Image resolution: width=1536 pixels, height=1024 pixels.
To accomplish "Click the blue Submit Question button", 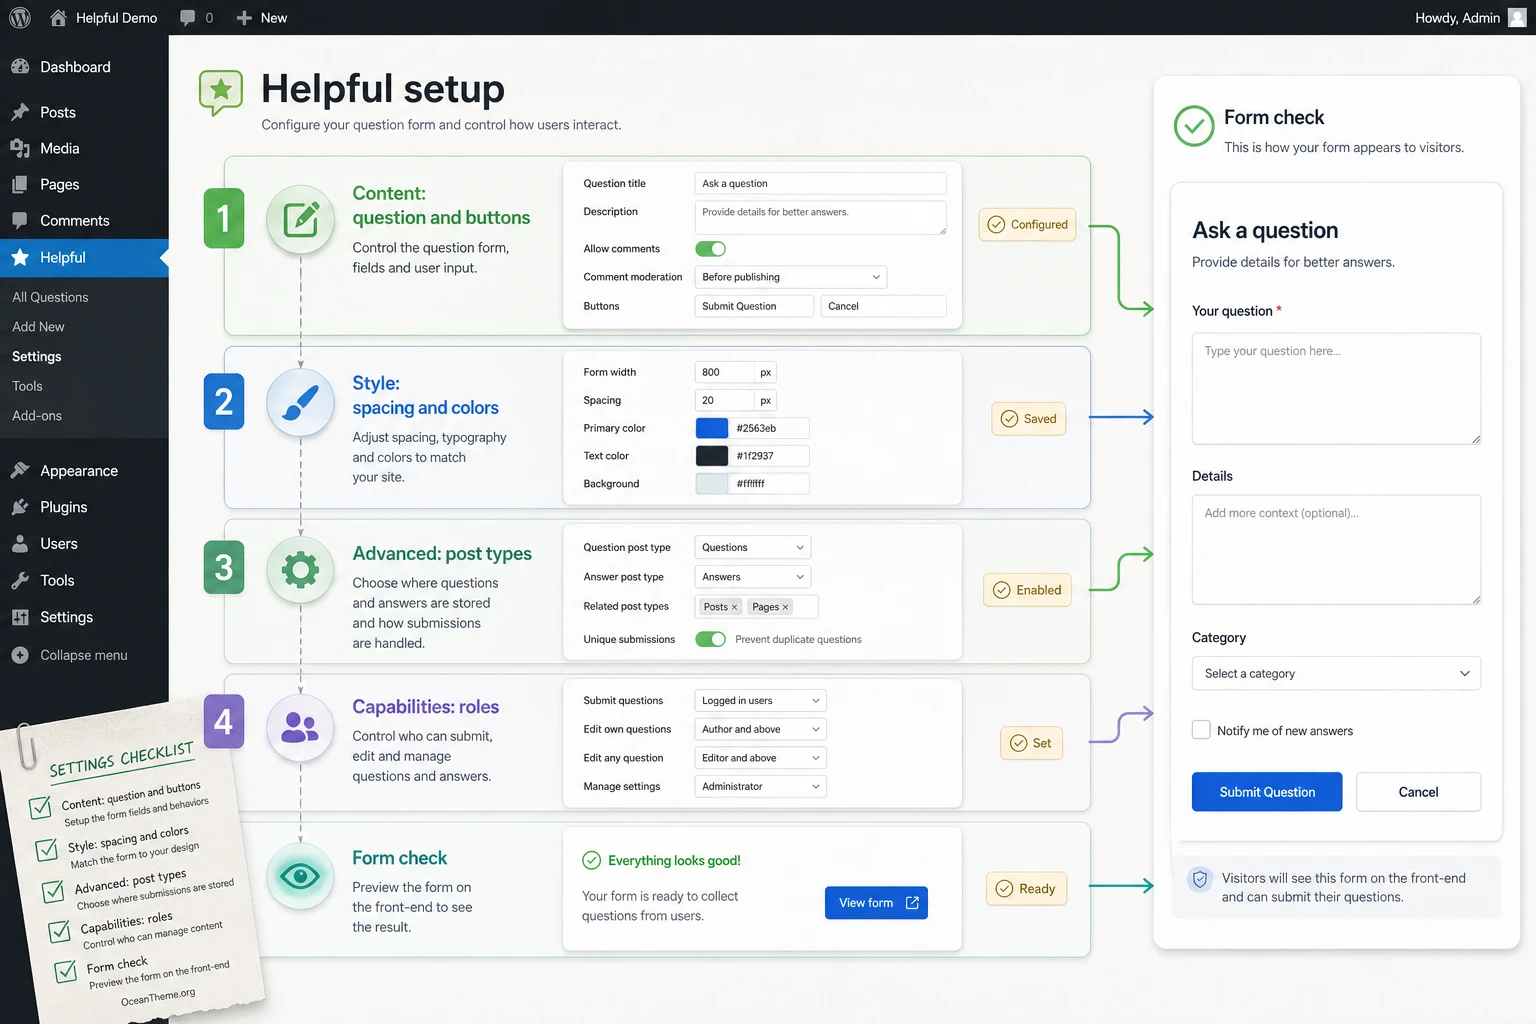I will click(x=1267, y=792).
